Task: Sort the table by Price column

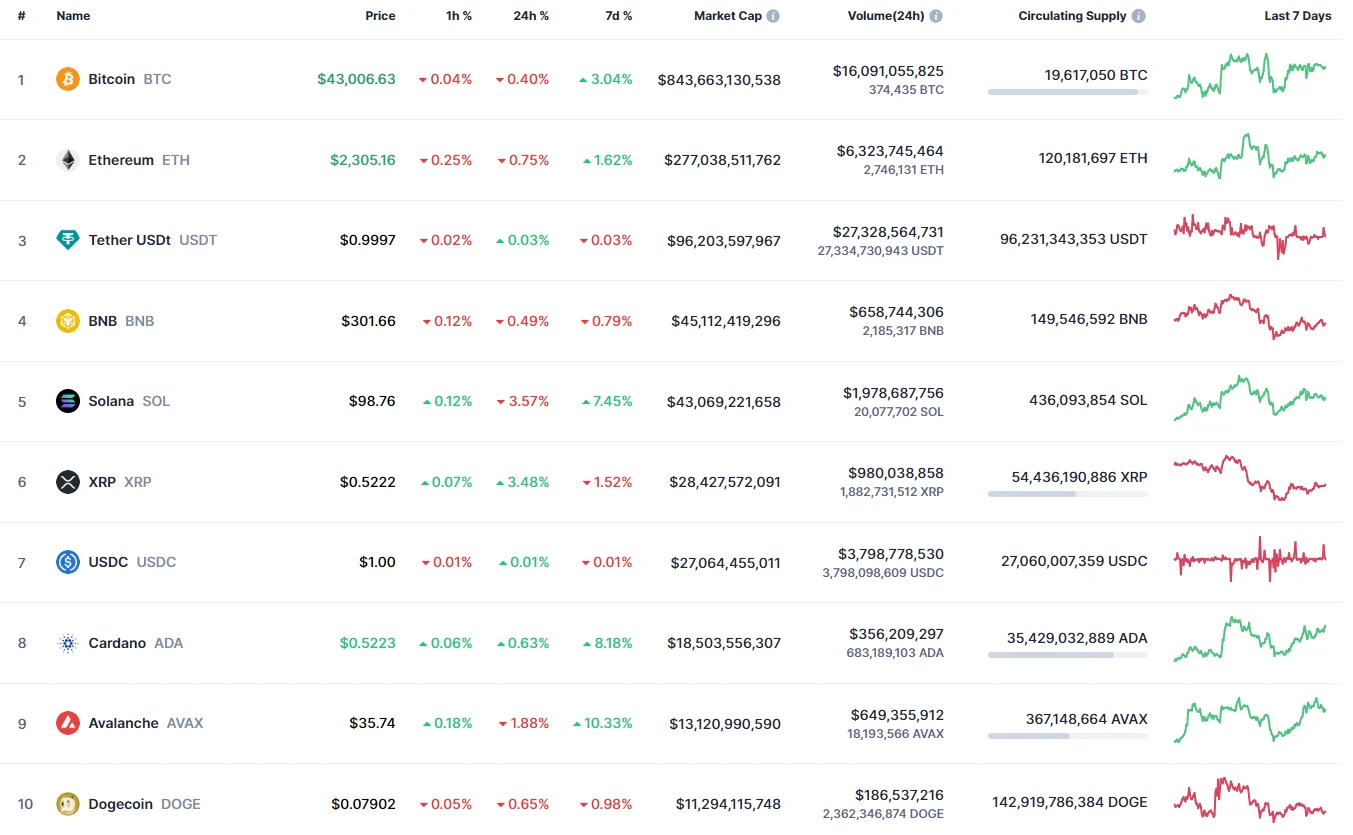Action: pyautogui.click(x=380, y=16)
